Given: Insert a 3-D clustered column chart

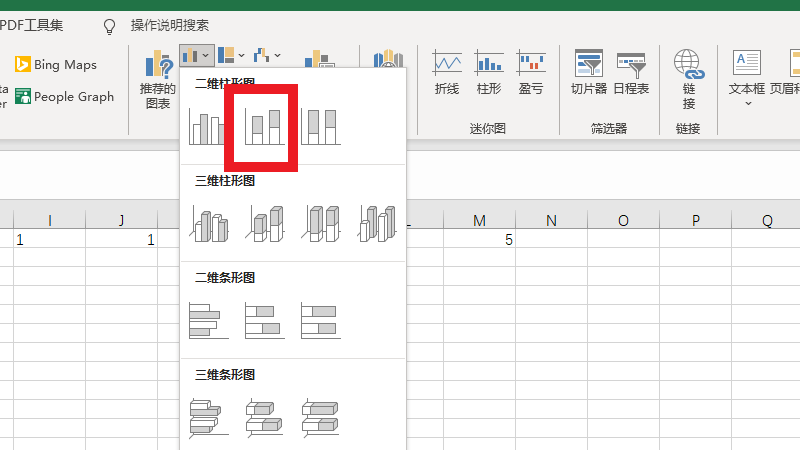Looking at the screenshot, I should (209, 223).
